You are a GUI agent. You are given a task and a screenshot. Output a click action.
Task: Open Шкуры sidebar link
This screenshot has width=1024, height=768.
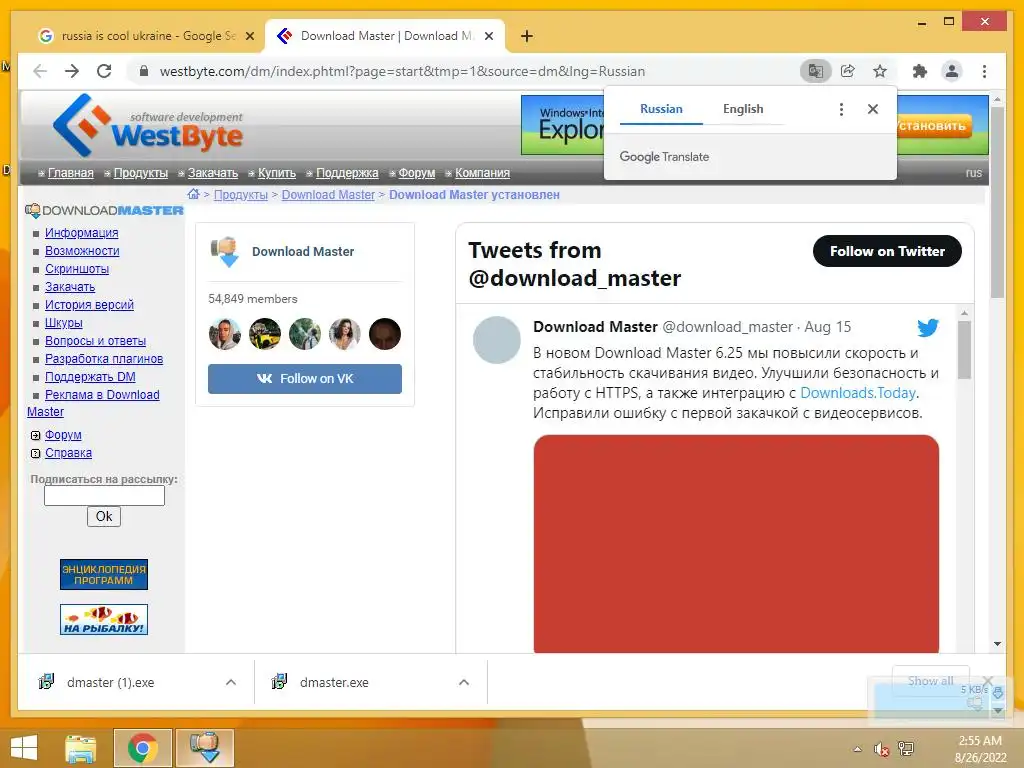(63, 323)
